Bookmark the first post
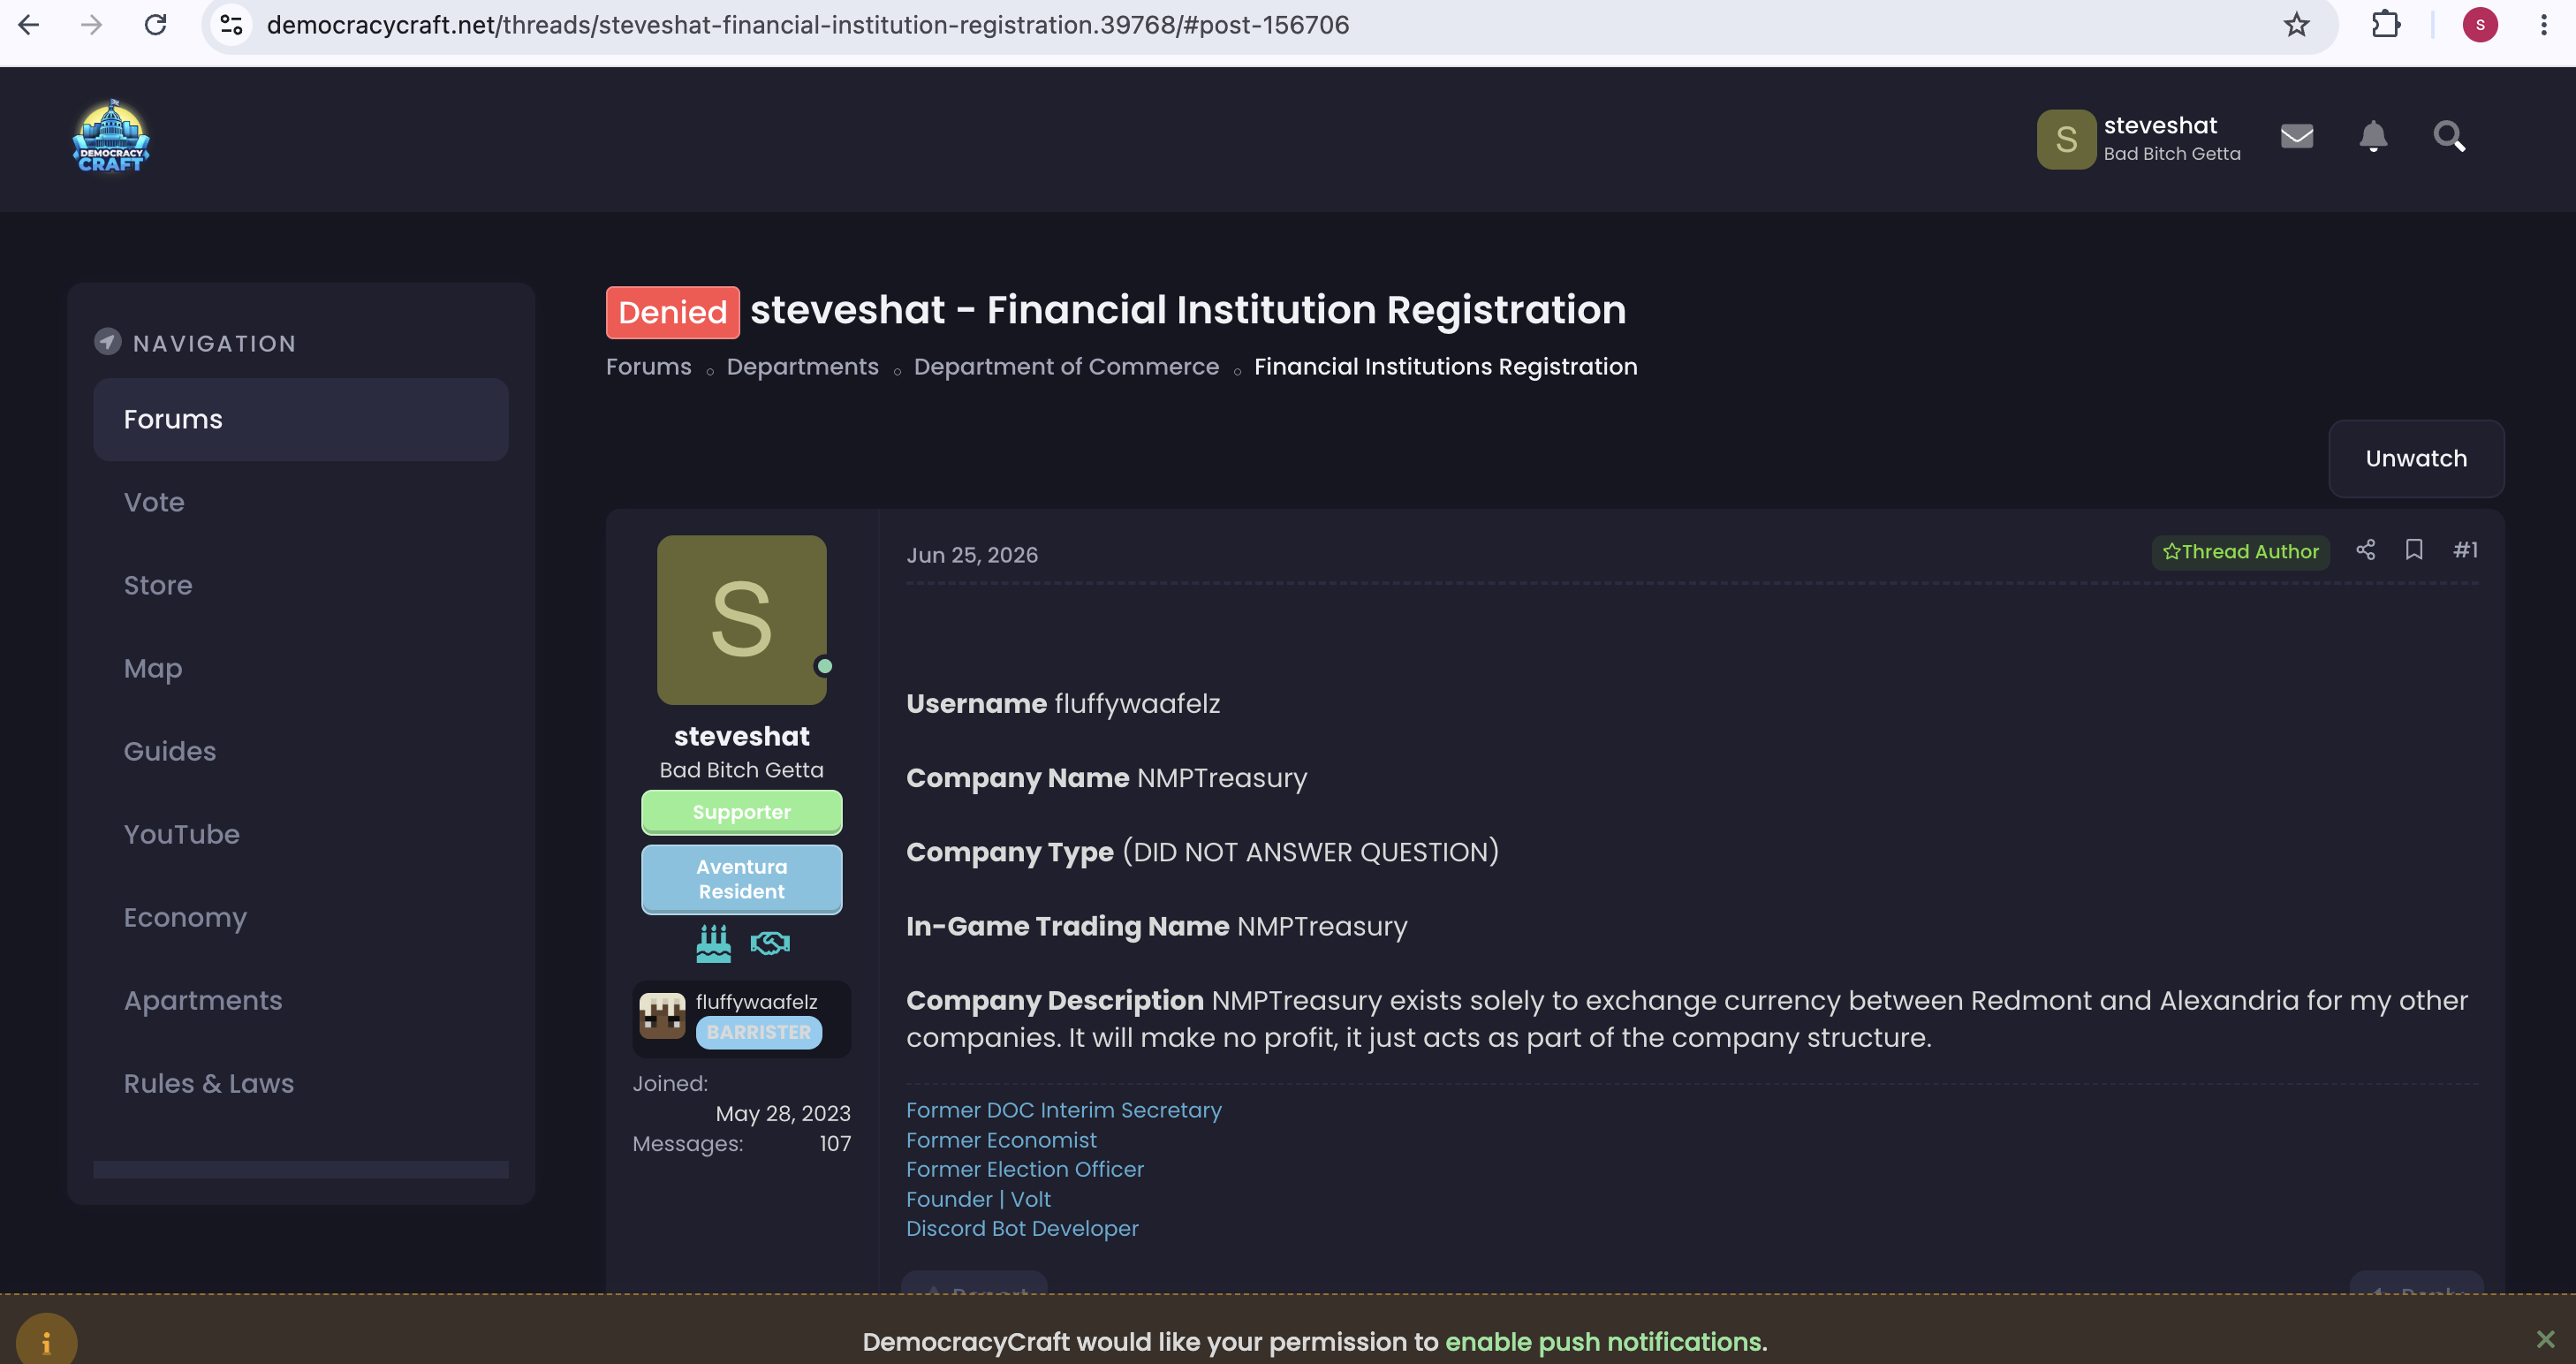The width and height of the screenshot is (2576, 1364). point(2414,550)
